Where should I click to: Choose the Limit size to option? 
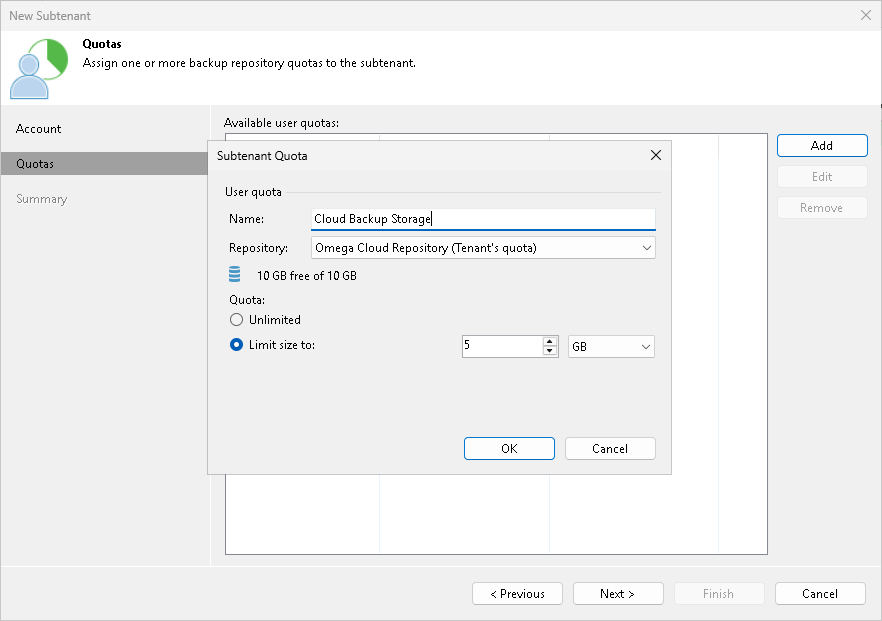pyautogui.click(x=236, y=345)
